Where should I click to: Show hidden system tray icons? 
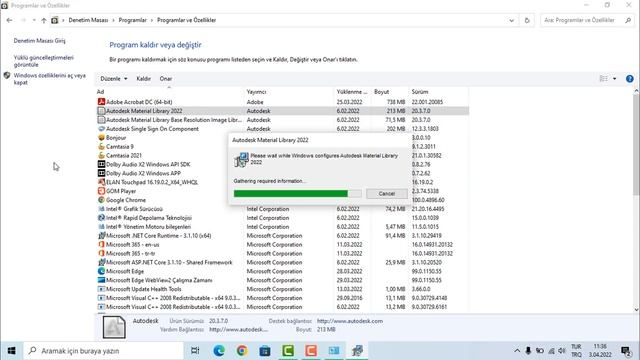[x=517, y=351]
